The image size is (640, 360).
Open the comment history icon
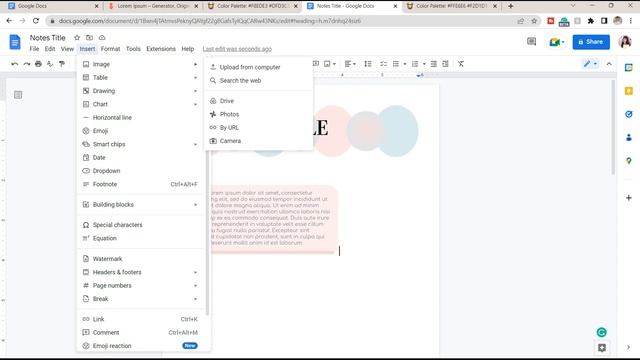tap(531, 42)
